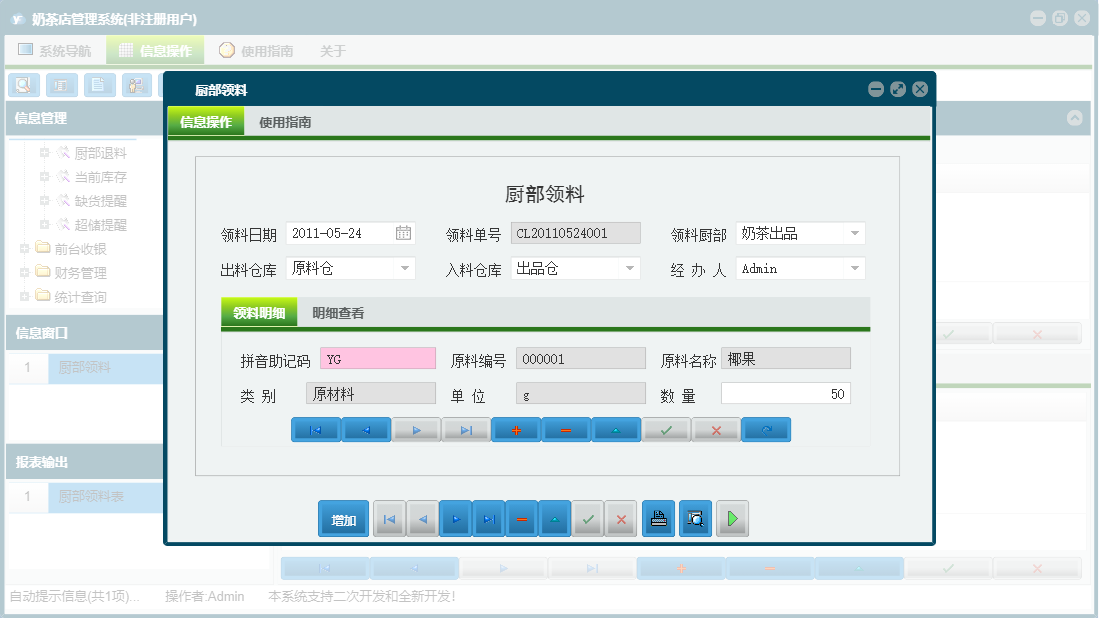Jump to first record in detail toolbar
Image resolution: width=1099 pixels, height=618 pixels.
coord(316,429)
